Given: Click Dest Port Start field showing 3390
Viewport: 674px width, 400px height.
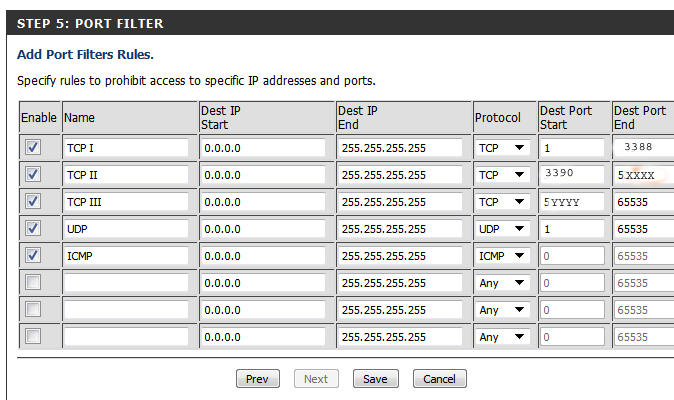Looking at the screenshot, I should point(572,175).
